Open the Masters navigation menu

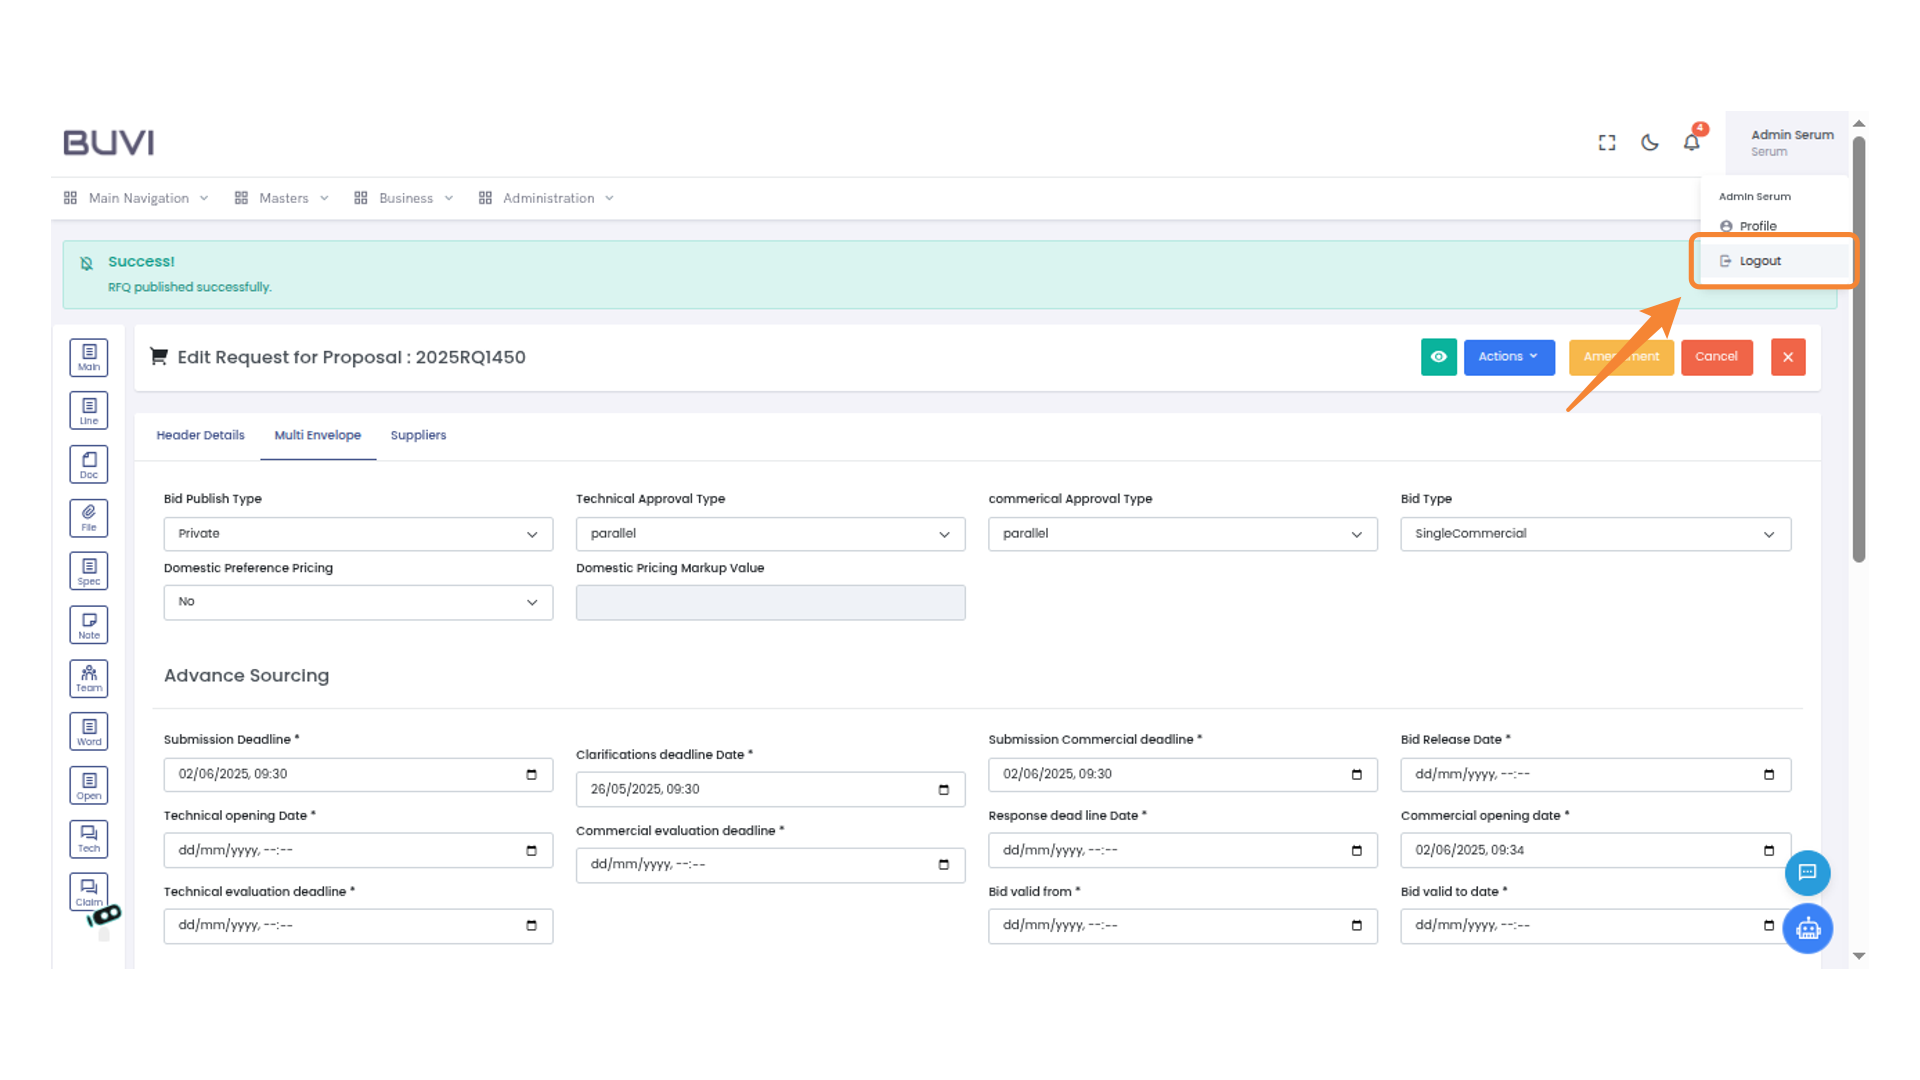(283, 198)
